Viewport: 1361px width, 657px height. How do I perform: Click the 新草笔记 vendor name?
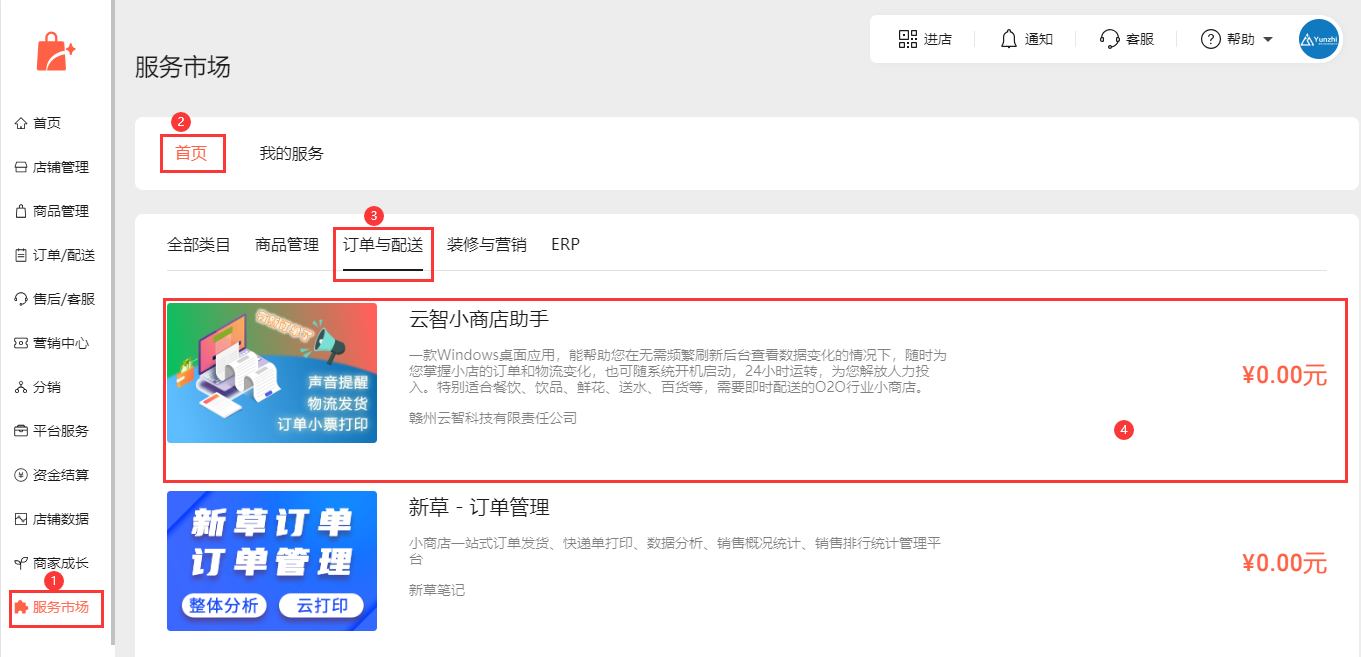(x=437, y=590)
